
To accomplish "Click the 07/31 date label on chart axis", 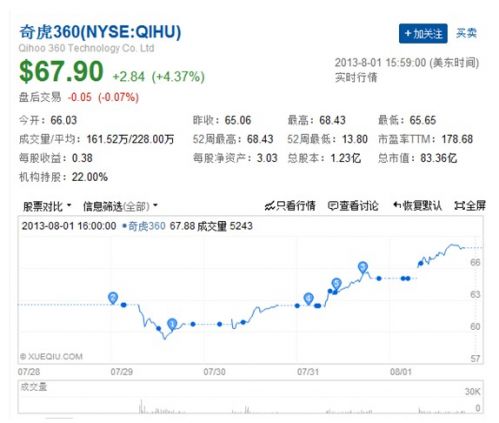I will click(x=308, y=371).
